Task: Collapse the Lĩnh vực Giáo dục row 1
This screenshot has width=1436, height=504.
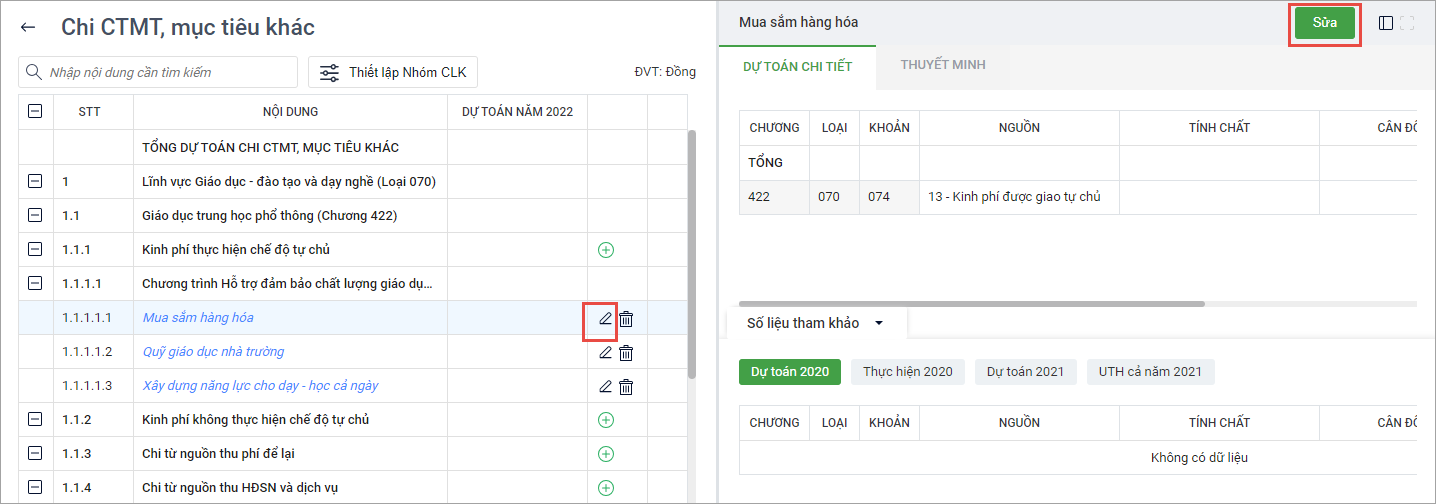Action: pyautogui.click(x=35, y=182)
